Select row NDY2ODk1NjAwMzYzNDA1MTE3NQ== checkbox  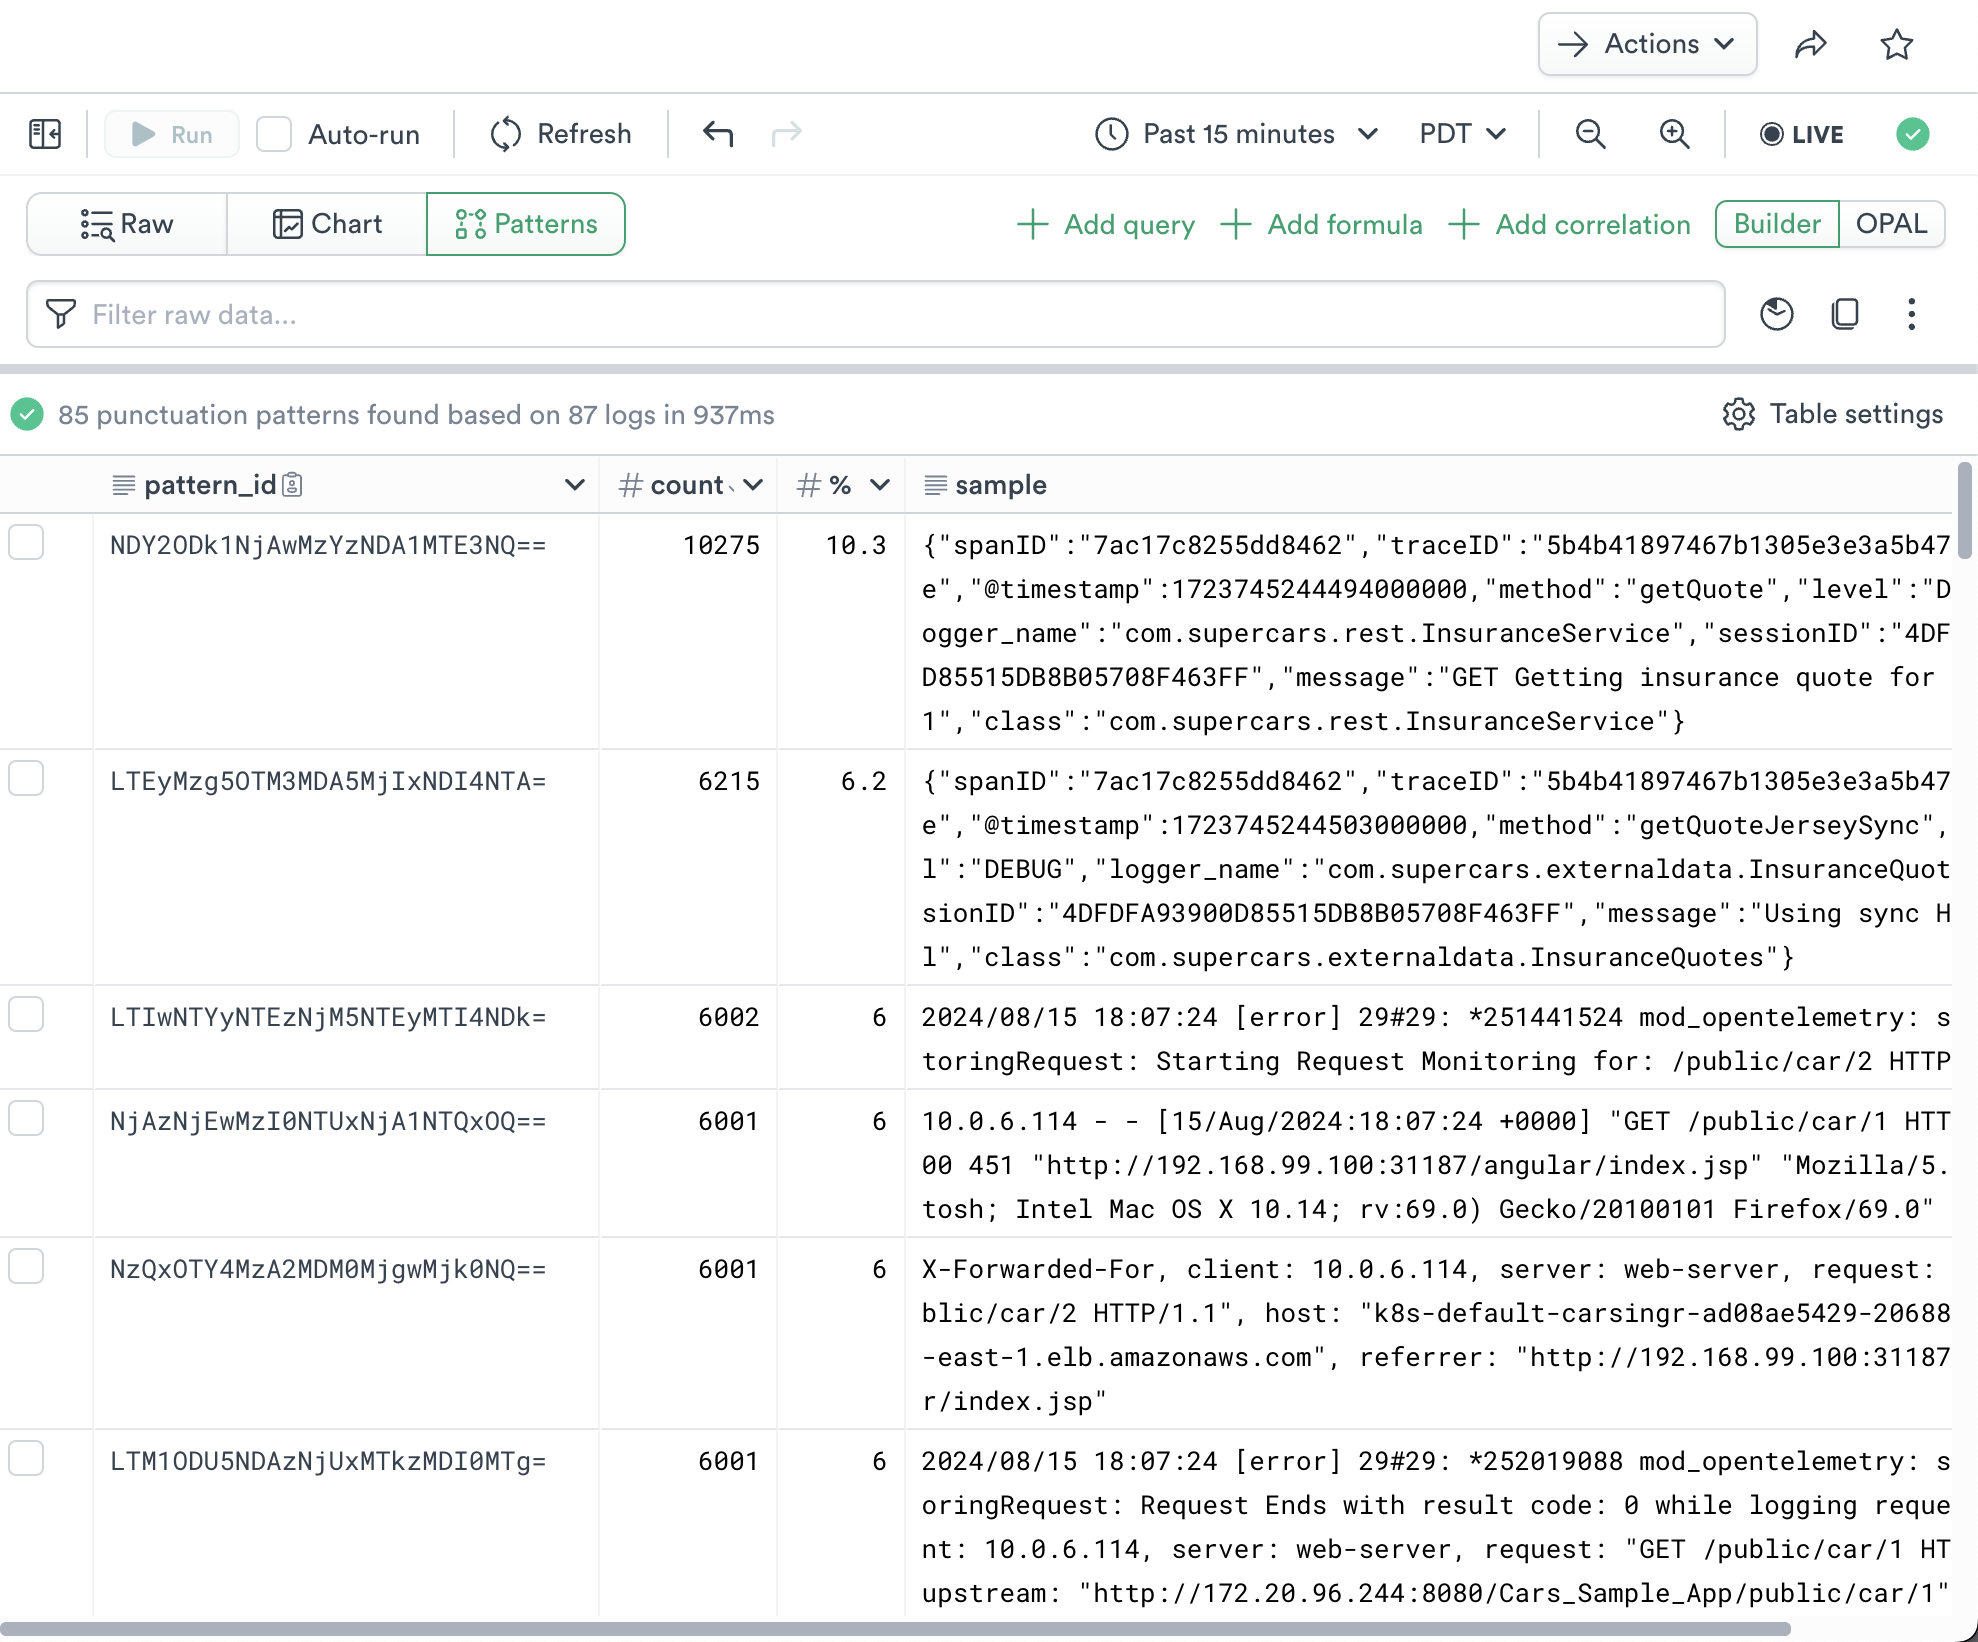26,542
